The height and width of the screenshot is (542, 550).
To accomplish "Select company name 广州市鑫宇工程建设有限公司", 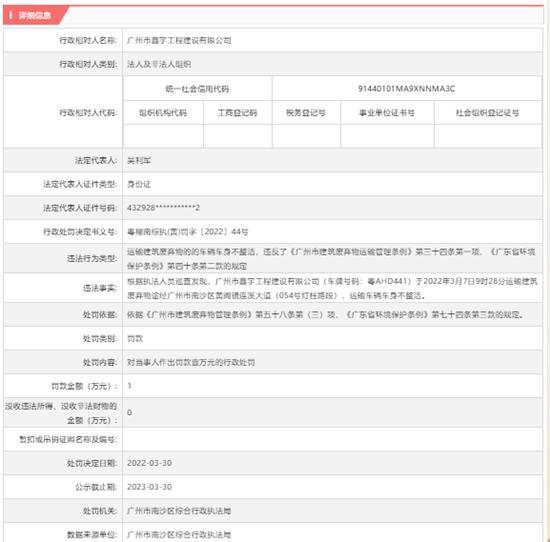I will [179, 40].
